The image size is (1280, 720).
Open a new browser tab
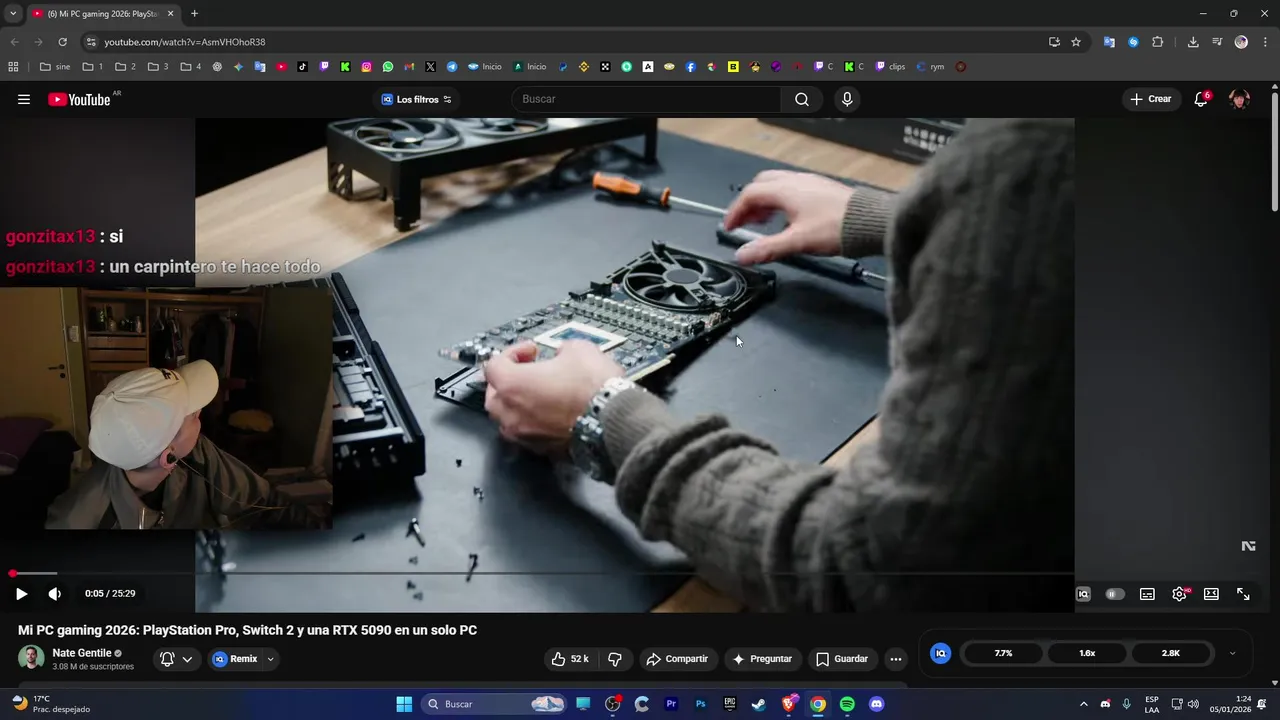coord(194,13)
